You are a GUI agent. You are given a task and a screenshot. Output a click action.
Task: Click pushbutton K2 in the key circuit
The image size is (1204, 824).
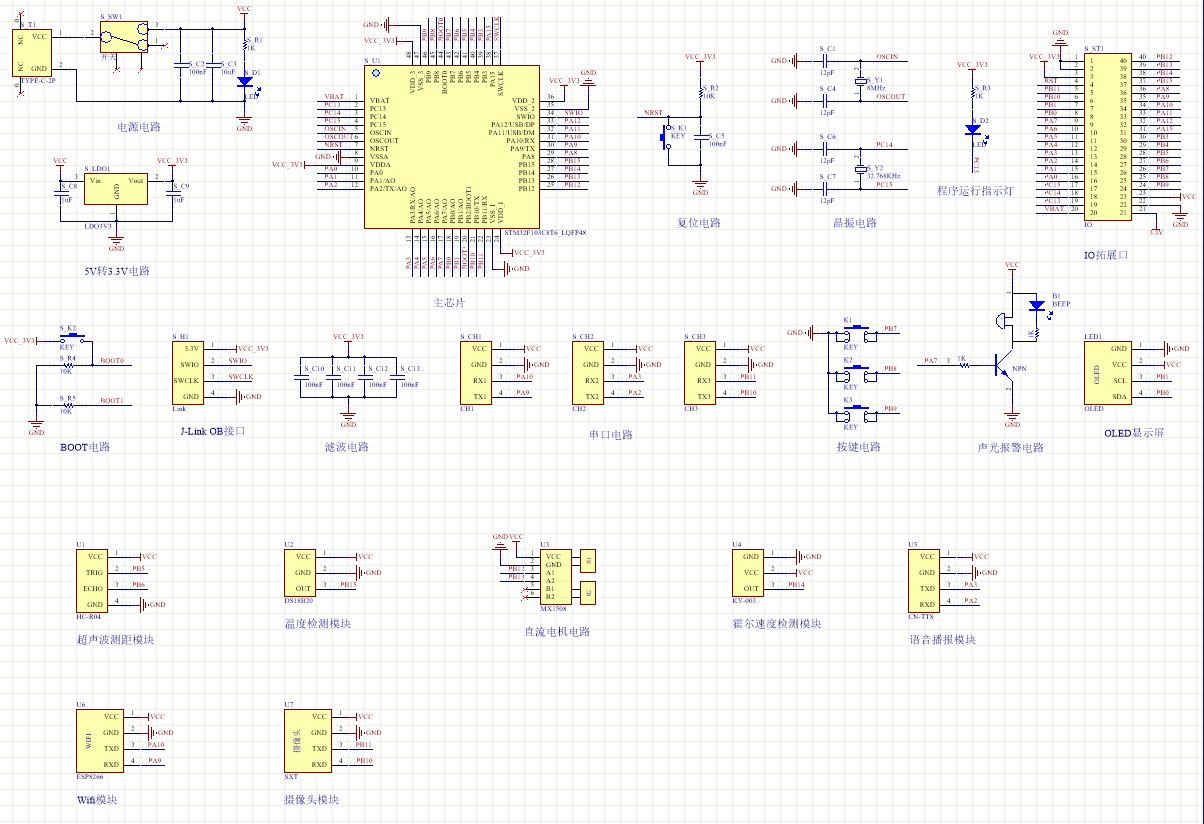tap(857, 373)
